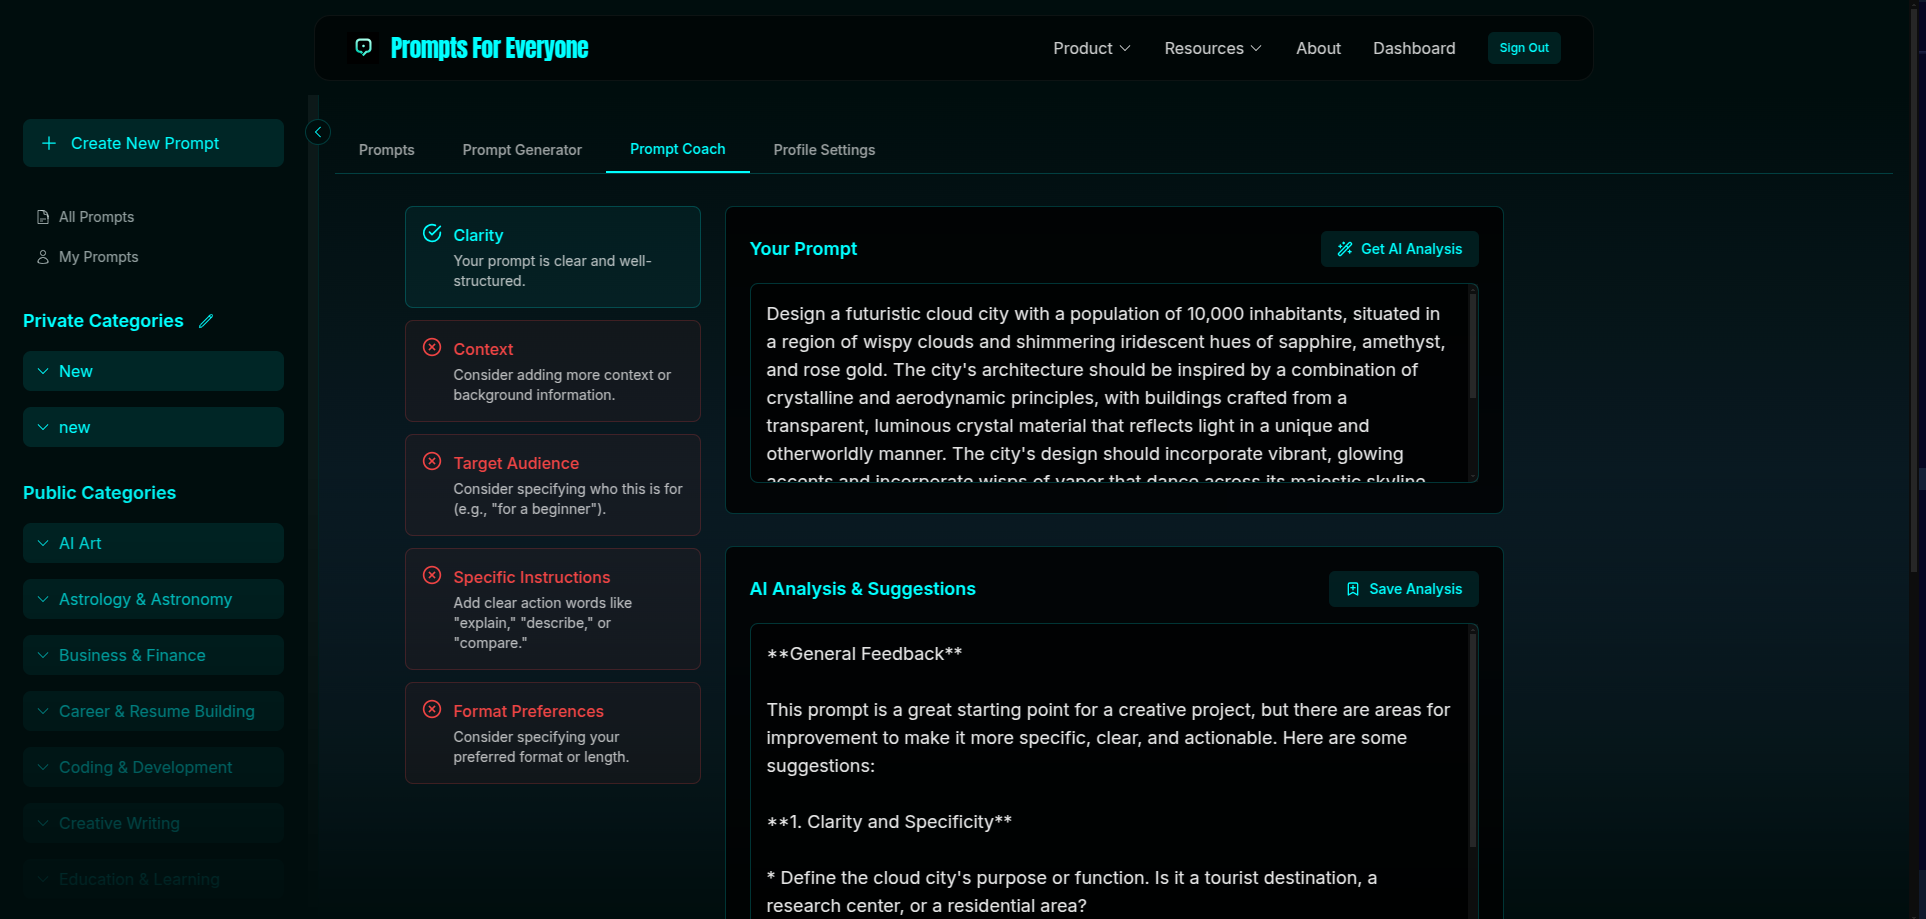The image size is (1926, 919).
Task: Click the Specific Instructions red X icon
Action: pos(432,575)
